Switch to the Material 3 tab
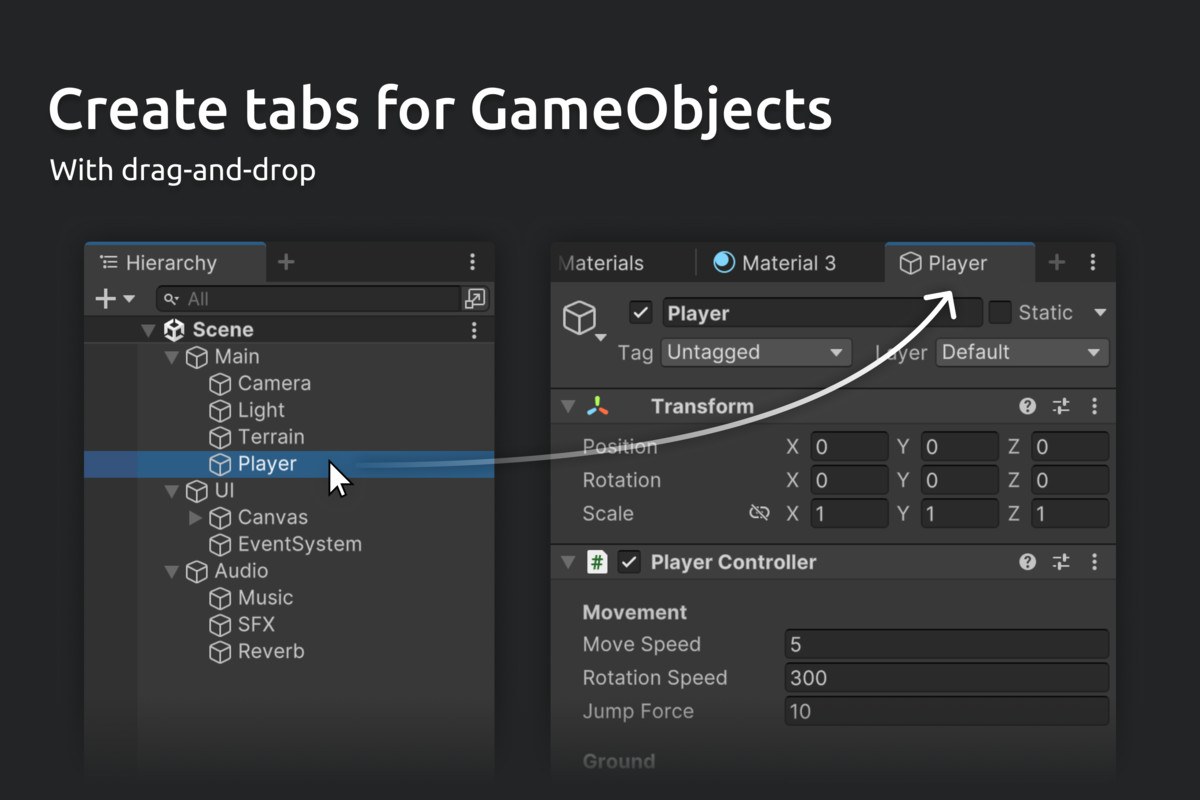The width and height of the screenshot is (1200, 800). pyautogui.click(x=775, y=263)
